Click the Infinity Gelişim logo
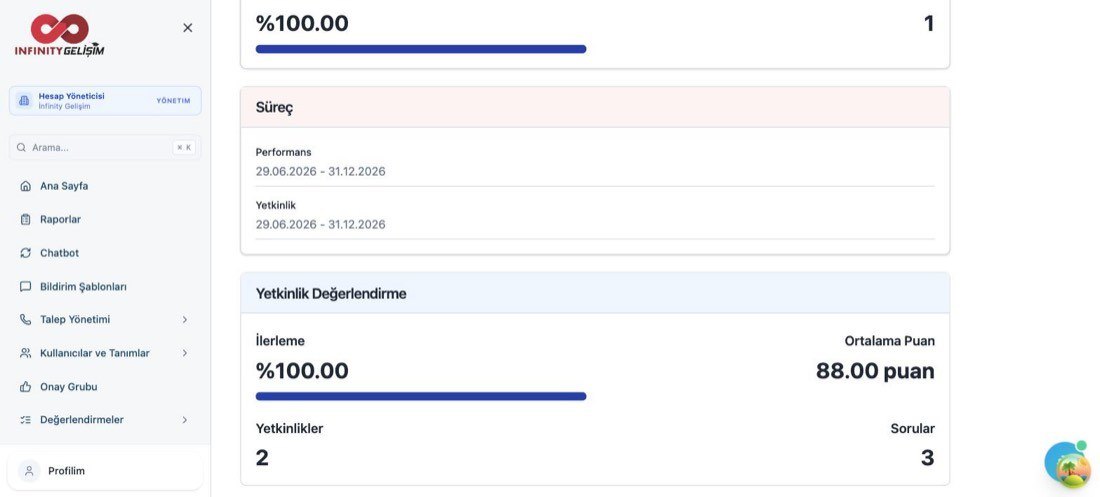Image resolution: width=1100 pixels, height=497 pixels. (60, 34)
